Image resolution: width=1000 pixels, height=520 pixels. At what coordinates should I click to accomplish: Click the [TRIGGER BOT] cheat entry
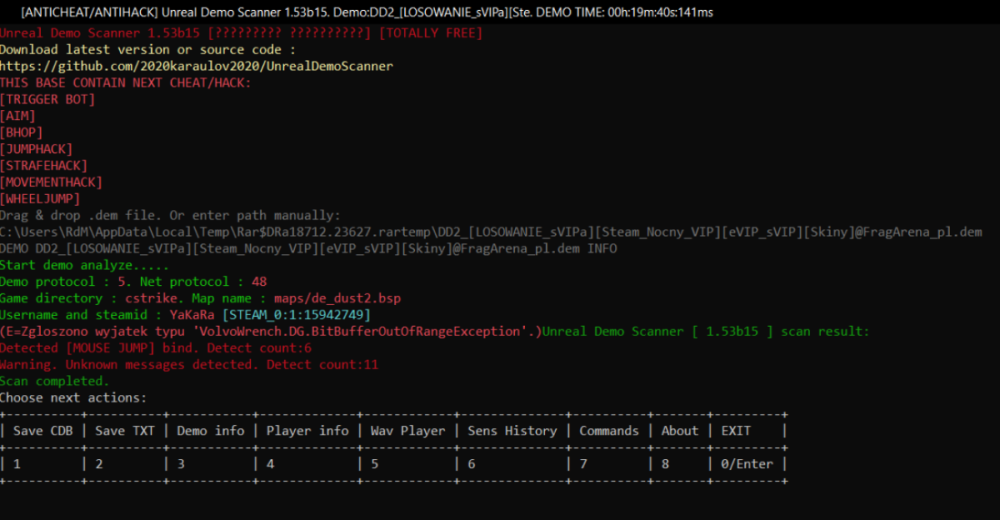click(48, 99)
